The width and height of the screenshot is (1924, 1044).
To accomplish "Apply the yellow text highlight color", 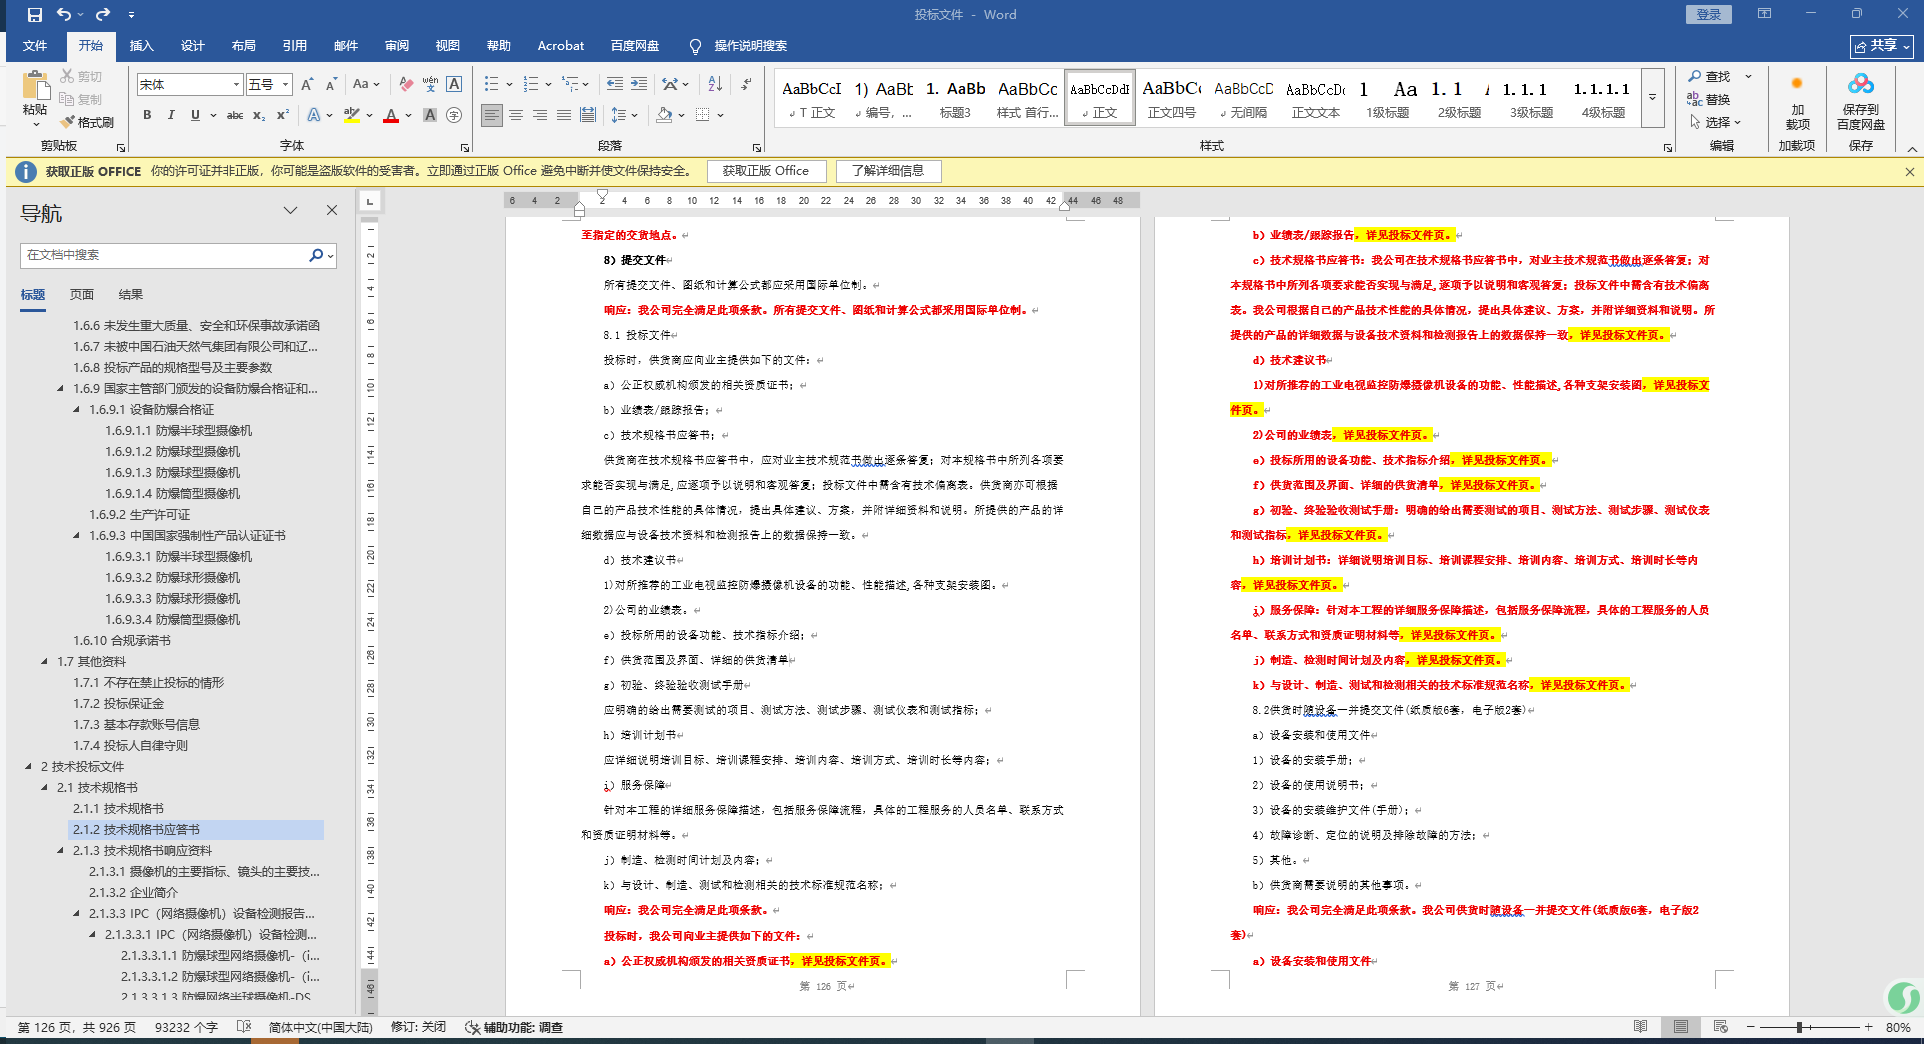I will (351, 115).
